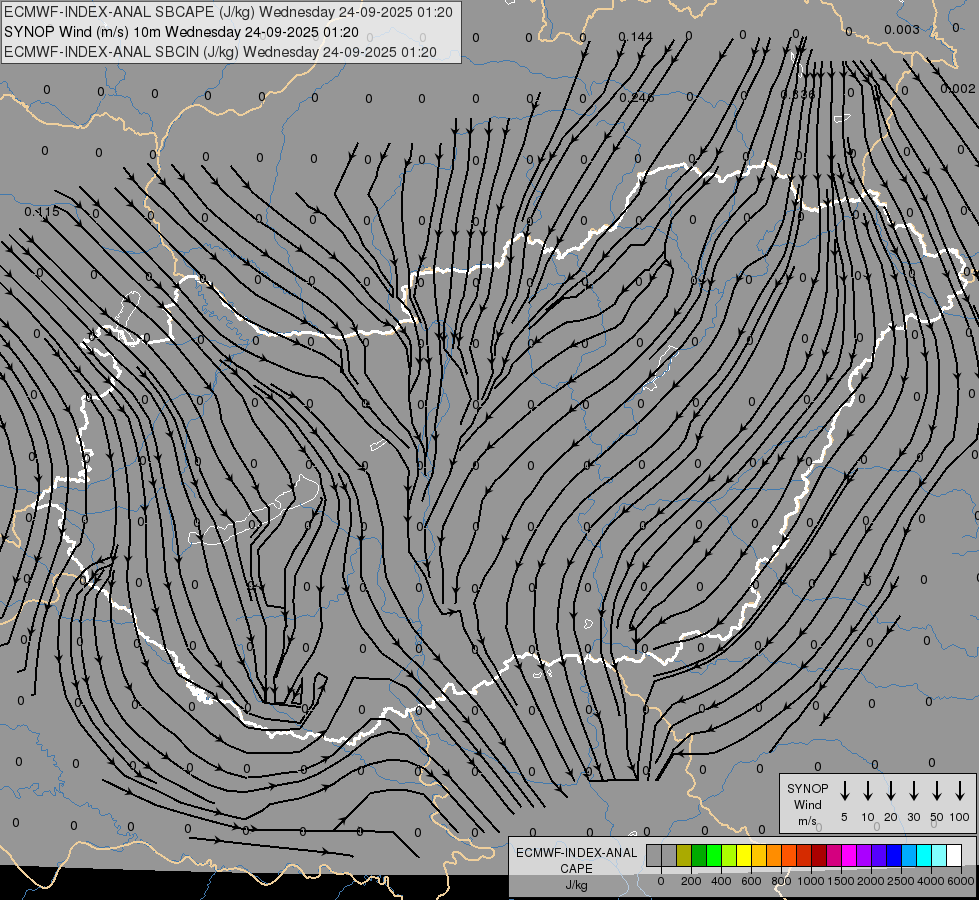Click the SBCAPE title line in header
979x900 pixels.
coord(229,12)
